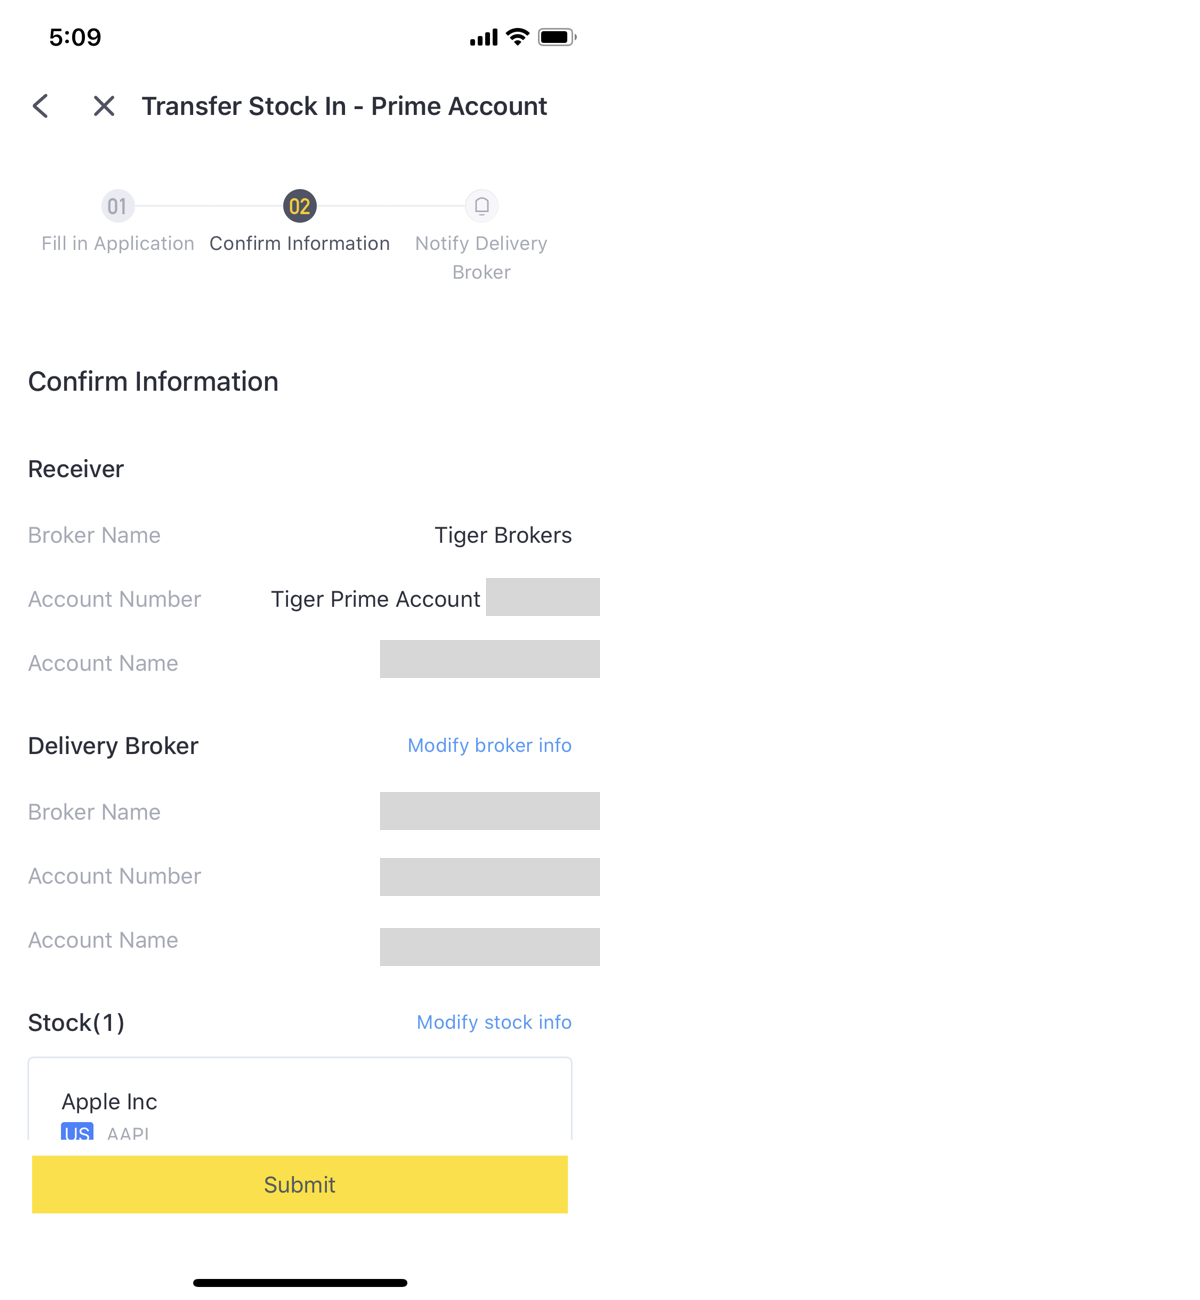Tap the home indicator bar
The width and height of the screenshot is (1200, 1300).
[300, 1283]
